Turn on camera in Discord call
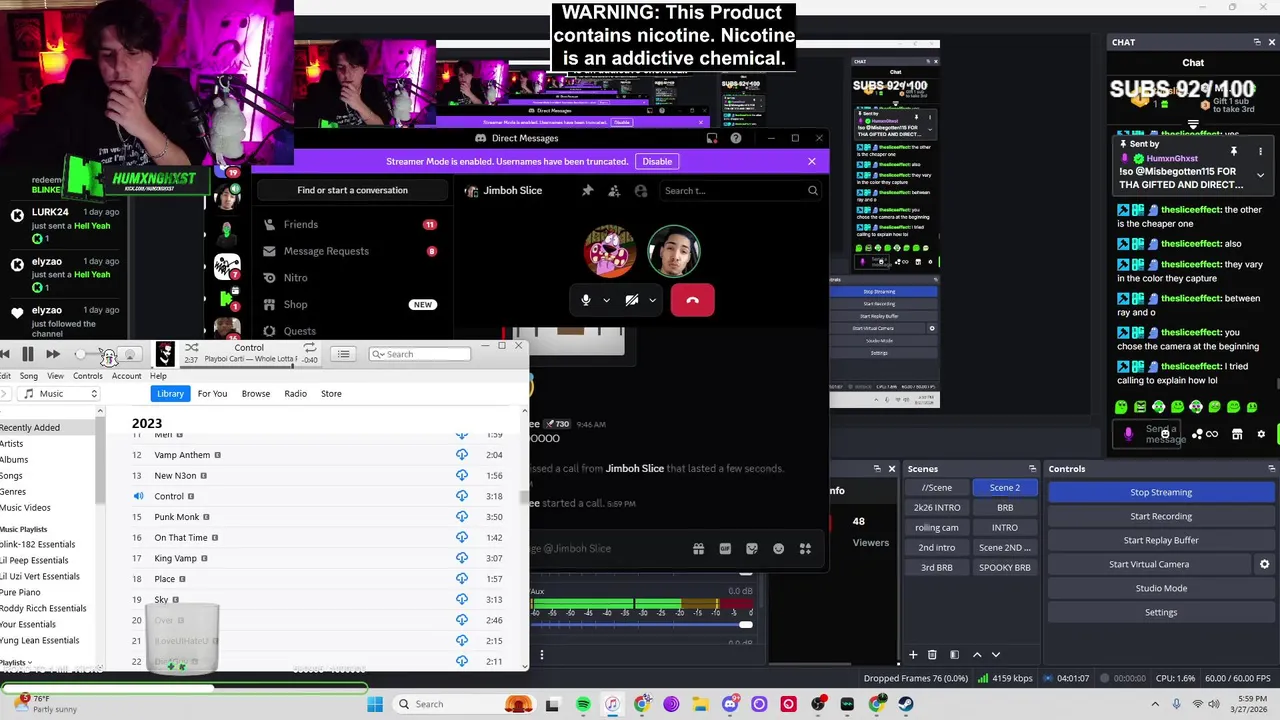Image resolution: width=1280 pixels, height=720 pixels. click(x=632, y=300)
